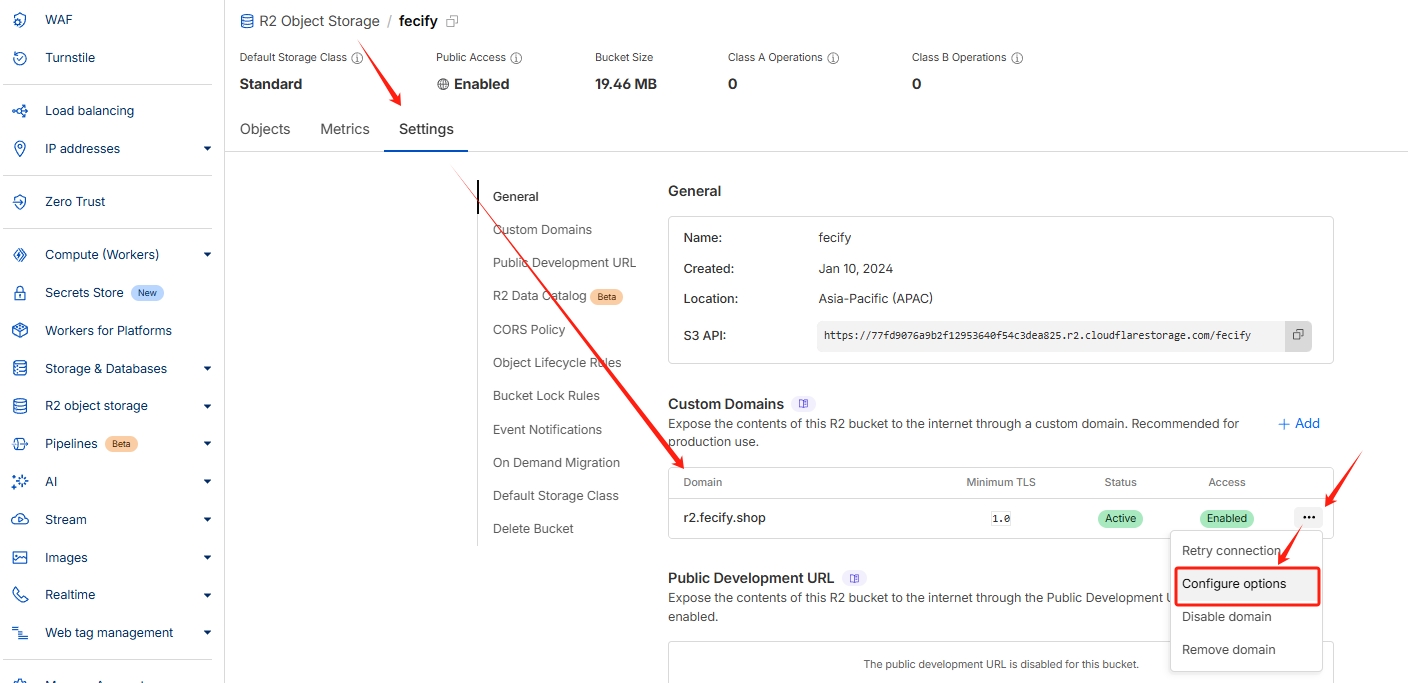Expand Storage & Databases sidebar section
Screen dimensions: 1408x683
point(207,369)
